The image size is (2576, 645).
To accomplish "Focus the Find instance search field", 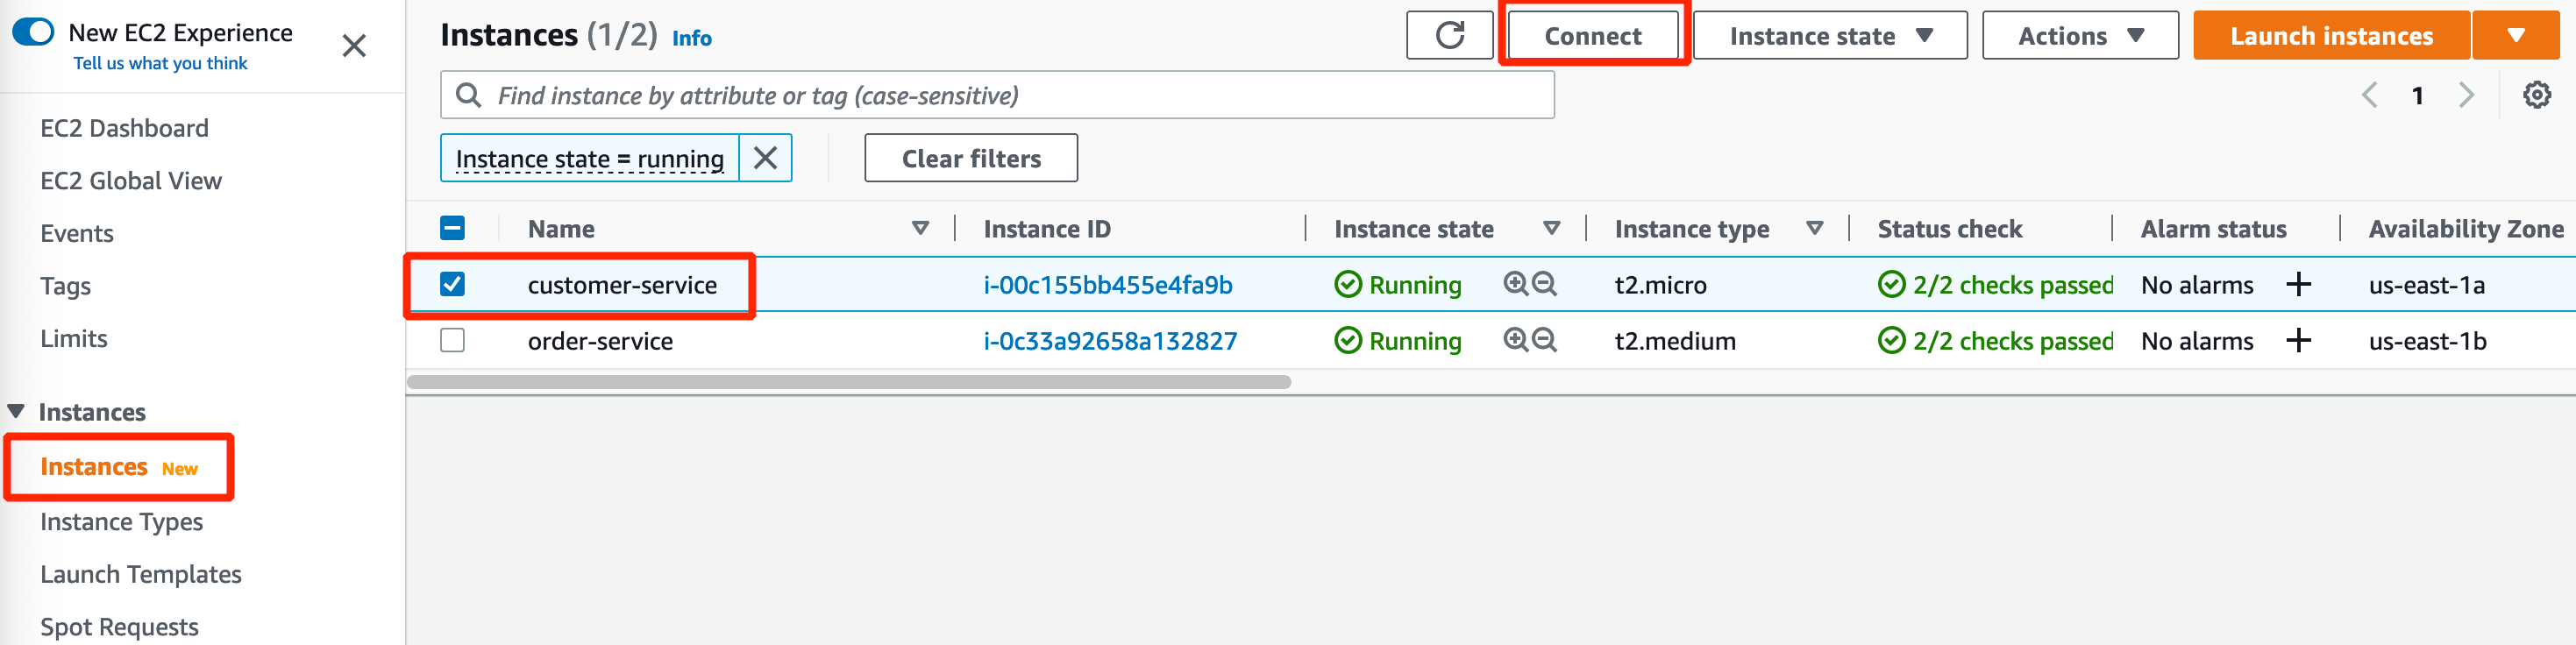I will [x=997, y=95].
